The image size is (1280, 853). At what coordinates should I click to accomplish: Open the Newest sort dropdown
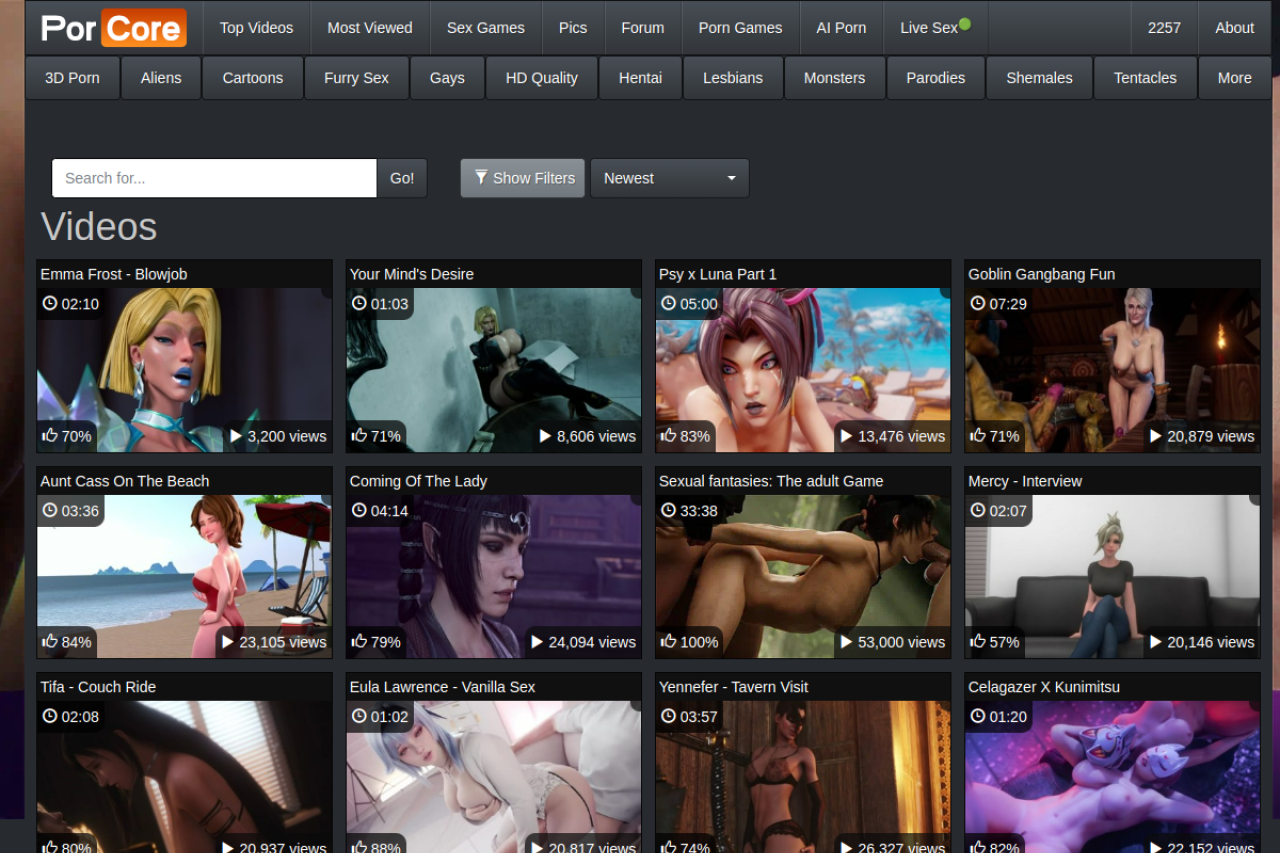coord(668,178)
